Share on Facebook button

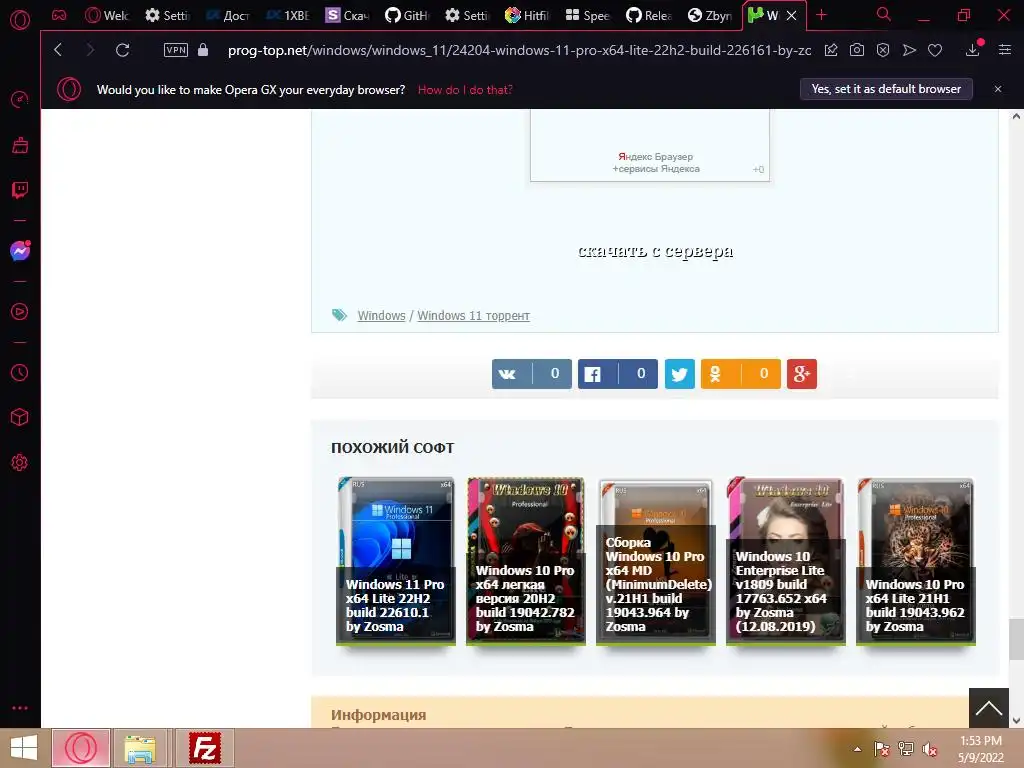click(x=618, y=374)
